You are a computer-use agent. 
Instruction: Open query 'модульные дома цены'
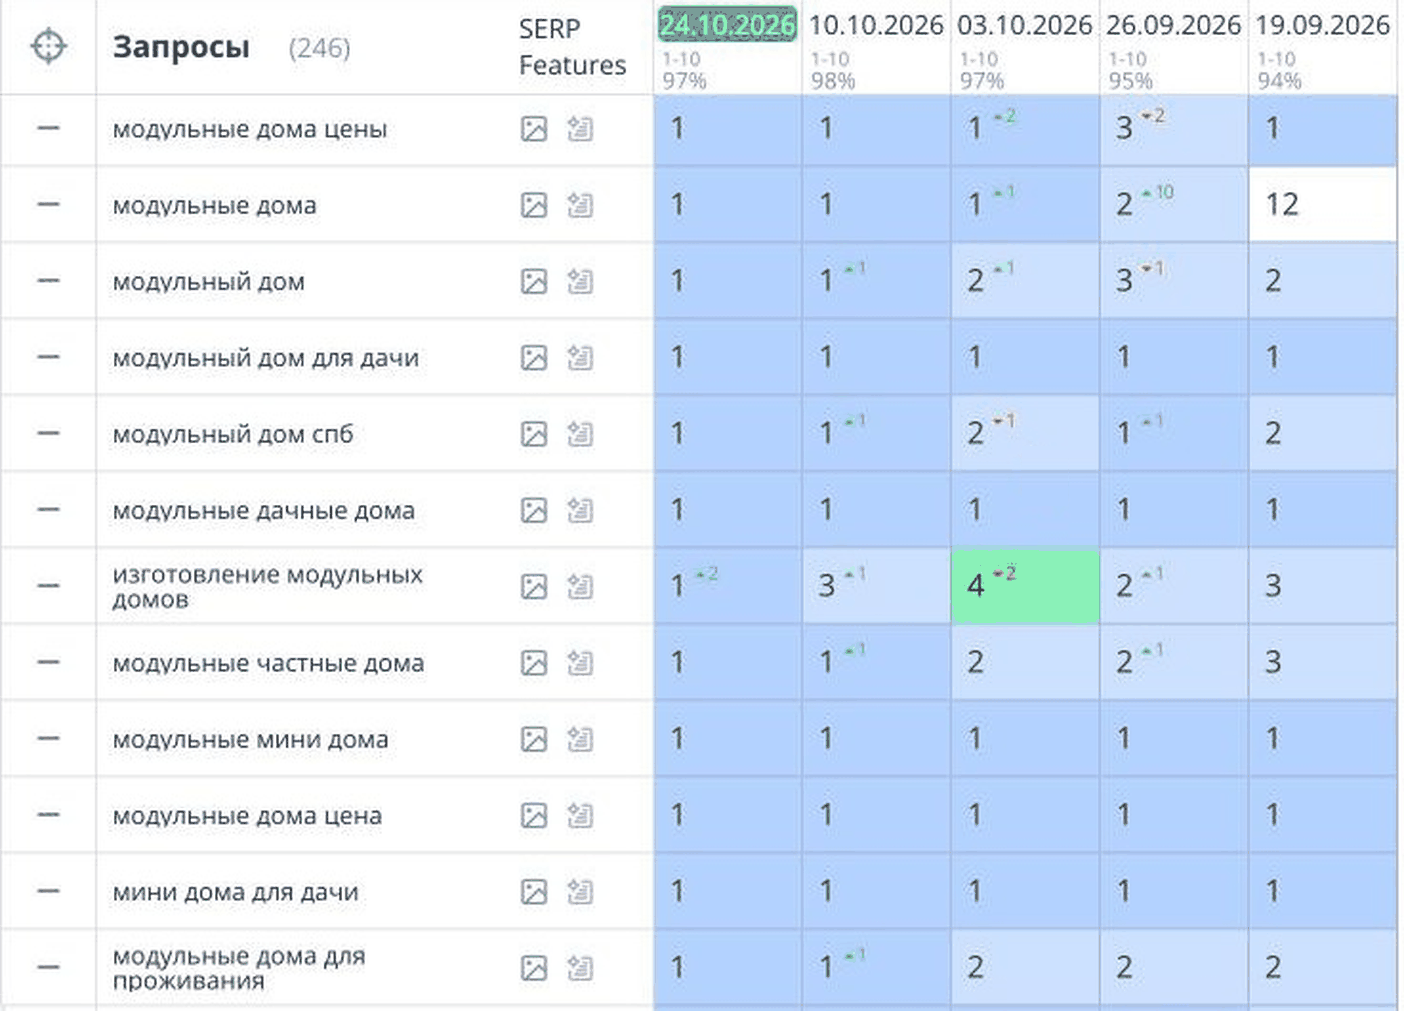[x=250, y=129]
